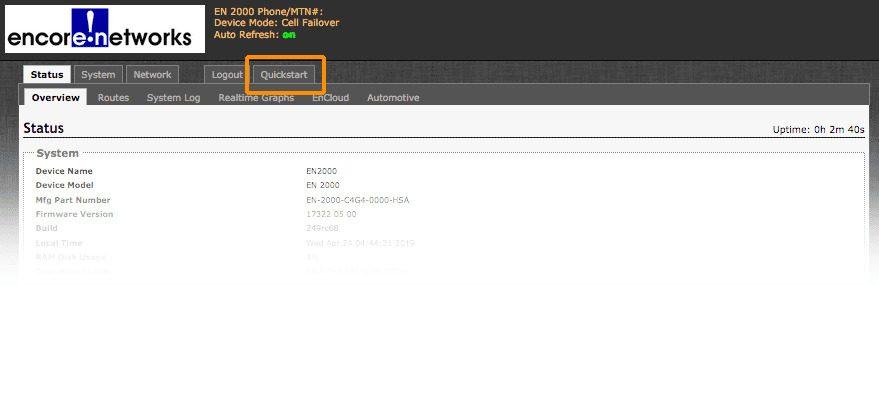Image resolution: width=879 pixels, height=395 pixels.
Task: Click the 'Mfg Part Number' label
Action: click(x=73, y=200)
